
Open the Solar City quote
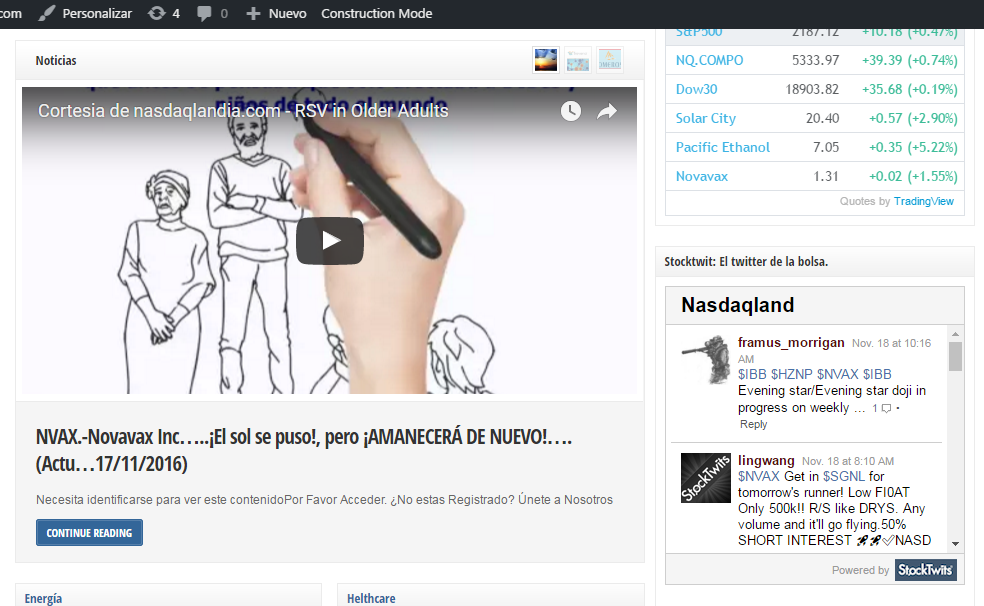[x=705, y=118]
